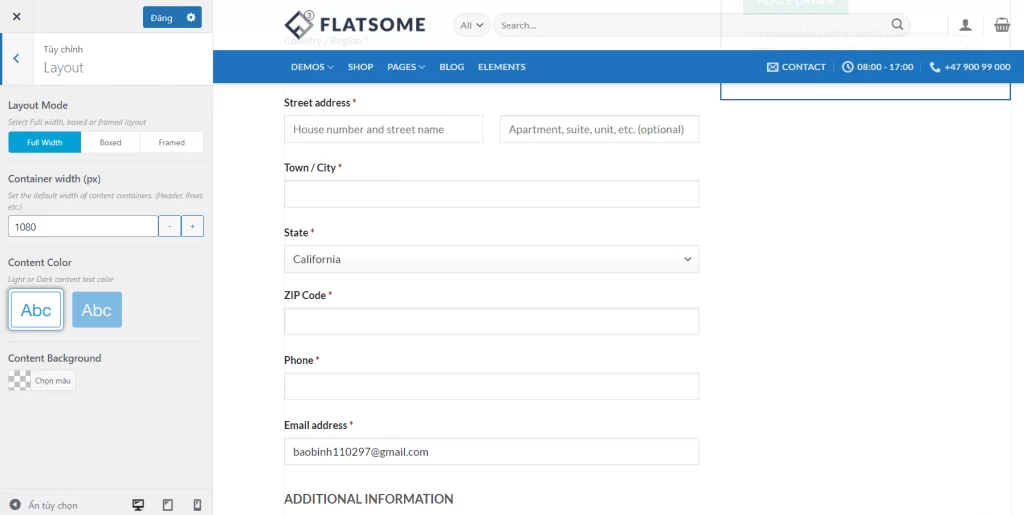Expand the DEMOS menu
The height and width of the screenshot is (515, 1024).
(312, 67)
